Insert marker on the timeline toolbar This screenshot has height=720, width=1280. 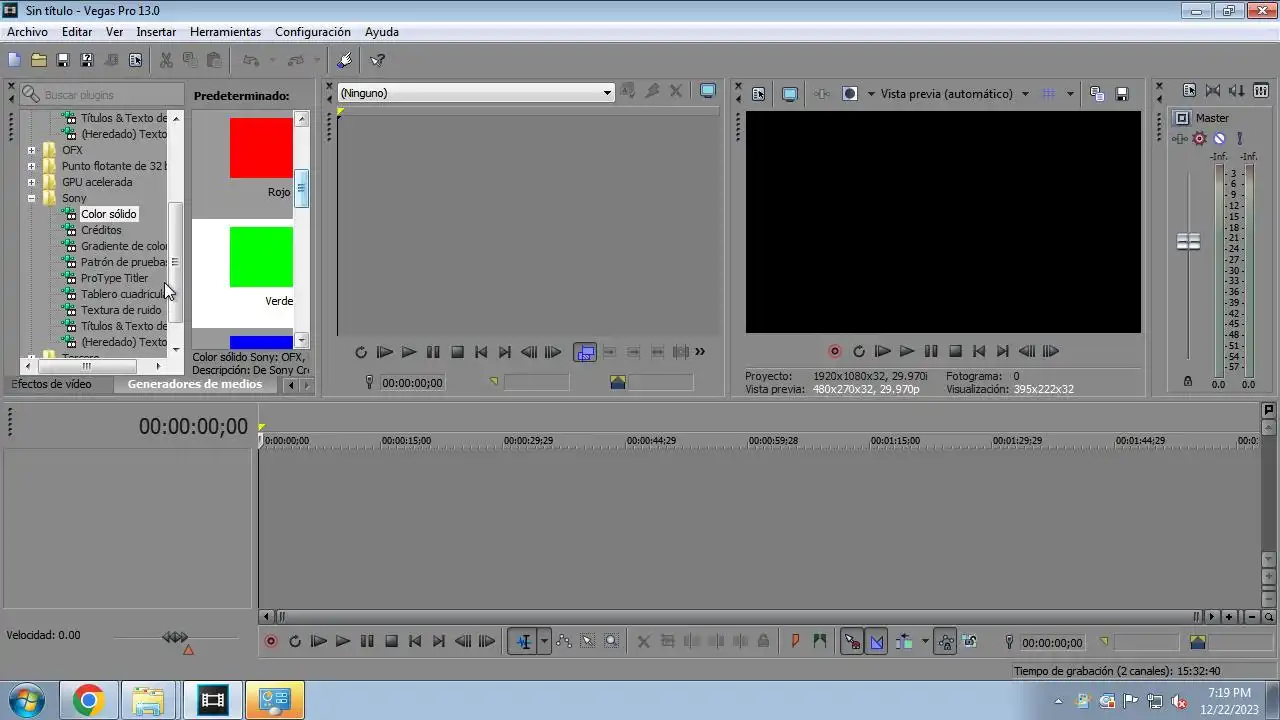(796, 642)
